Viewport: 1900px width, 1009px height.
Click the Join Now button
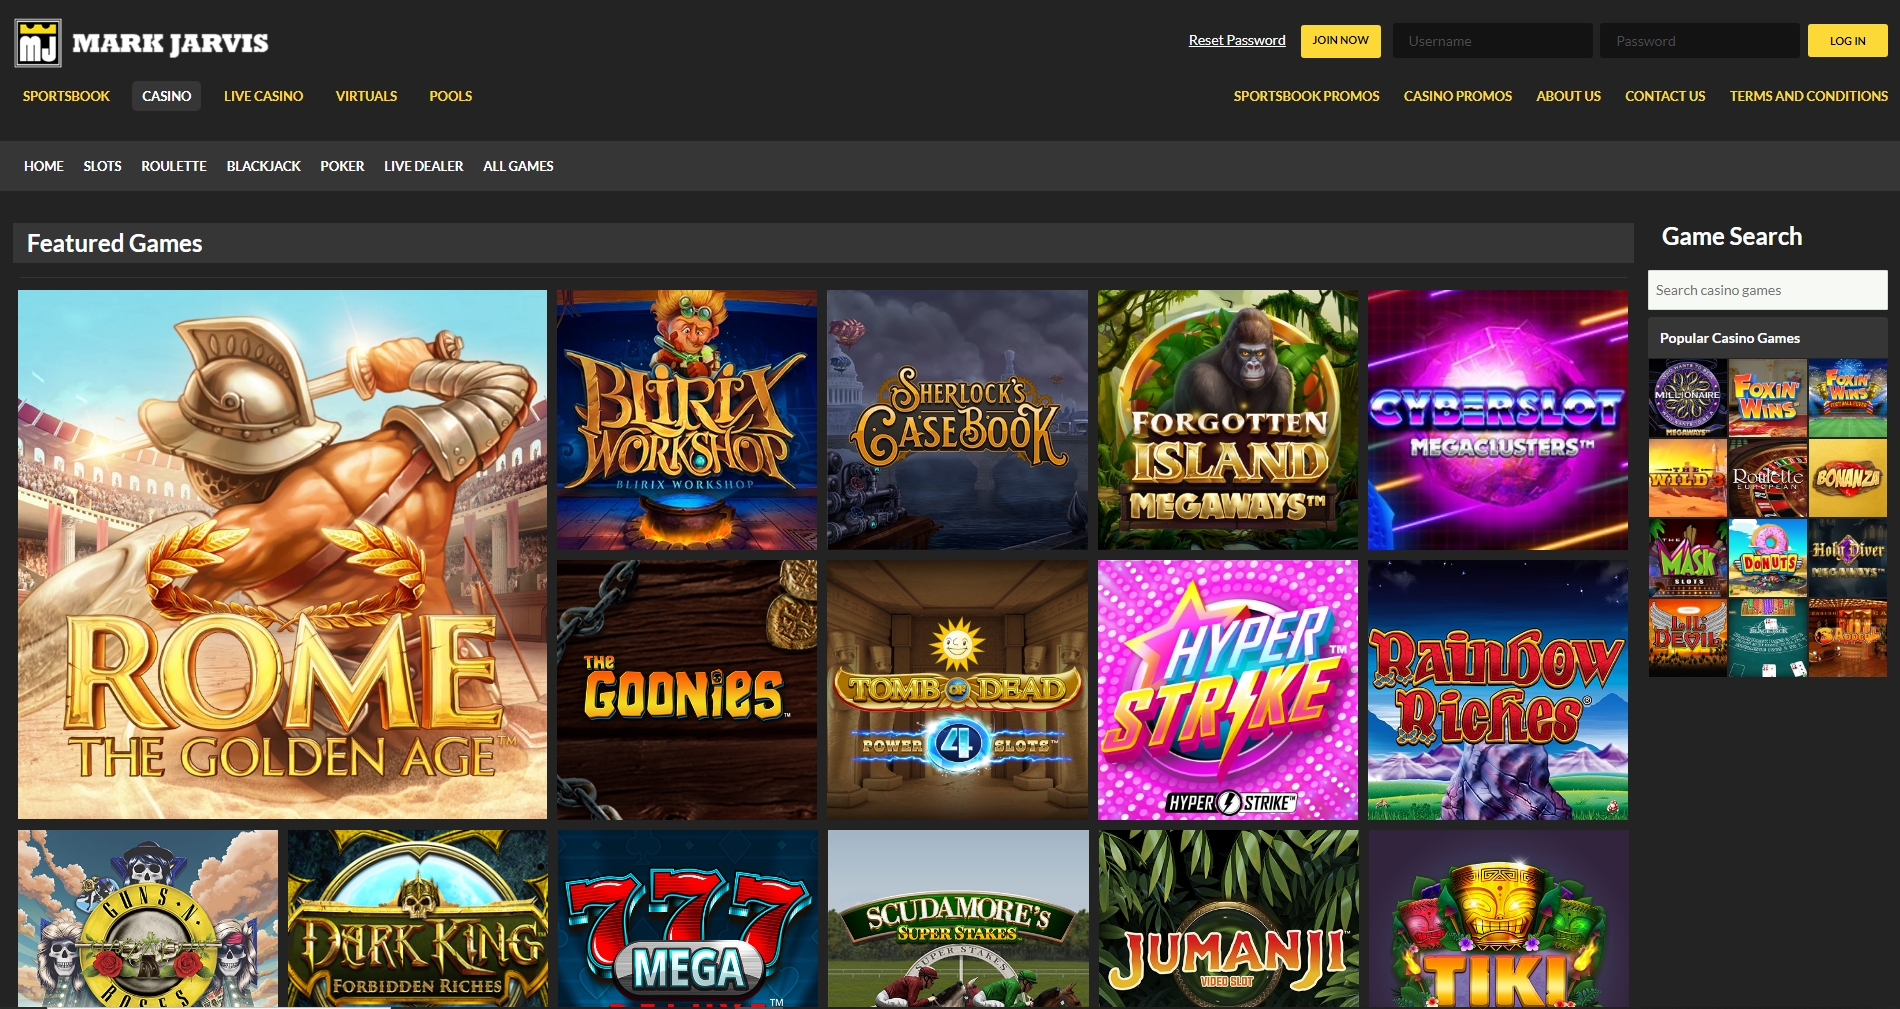coord(1340,41)
